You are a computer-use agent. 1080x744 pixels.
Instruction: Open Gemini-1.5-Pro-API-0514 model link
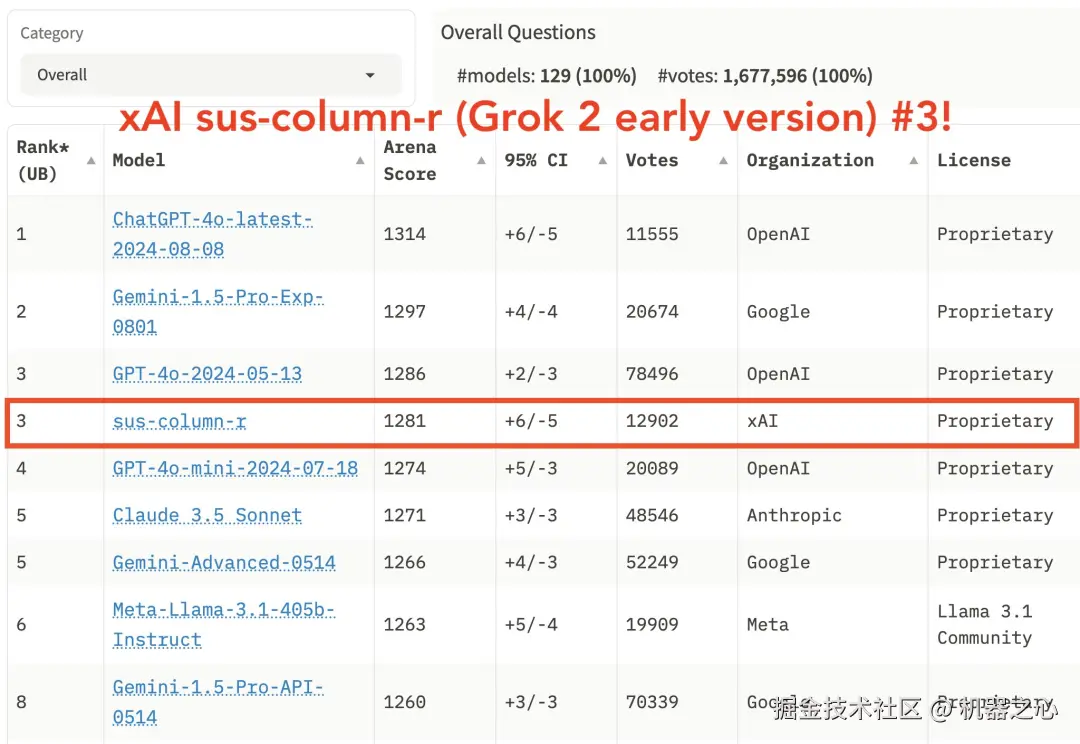tap(218, 702)
